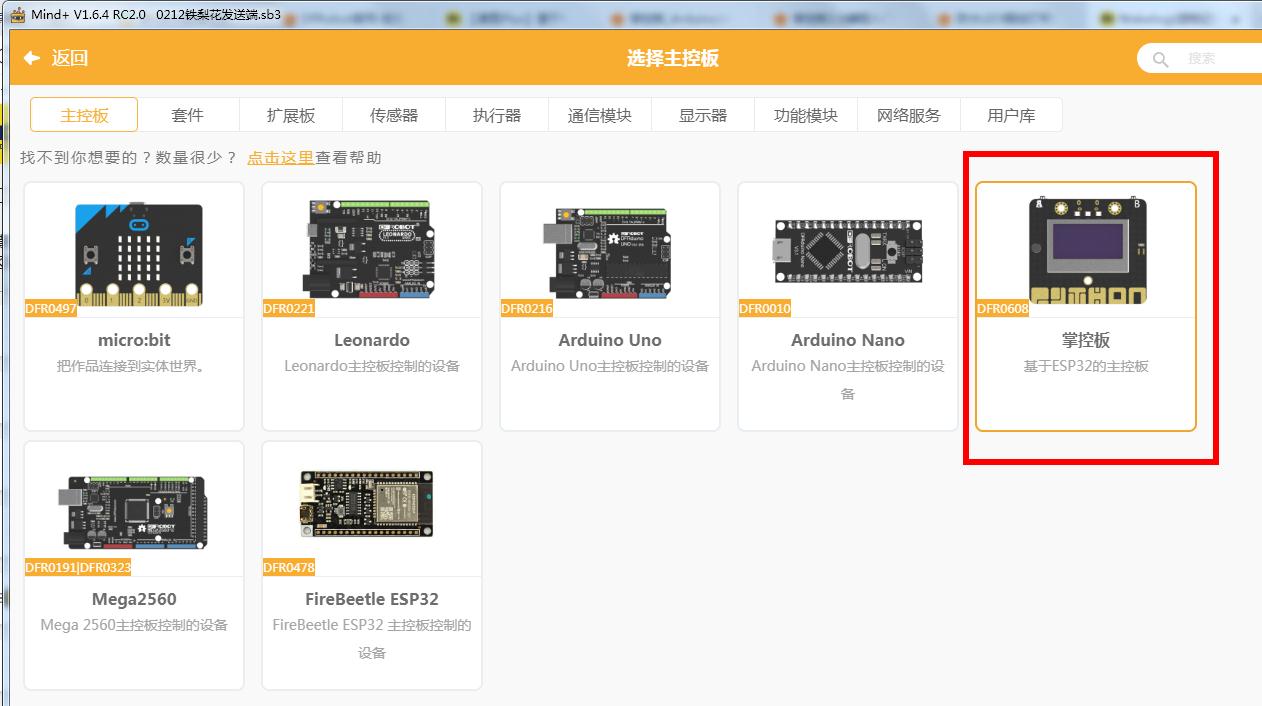Click the micro:bit title text
The image size is (1262, 706).
click(134, 340)
